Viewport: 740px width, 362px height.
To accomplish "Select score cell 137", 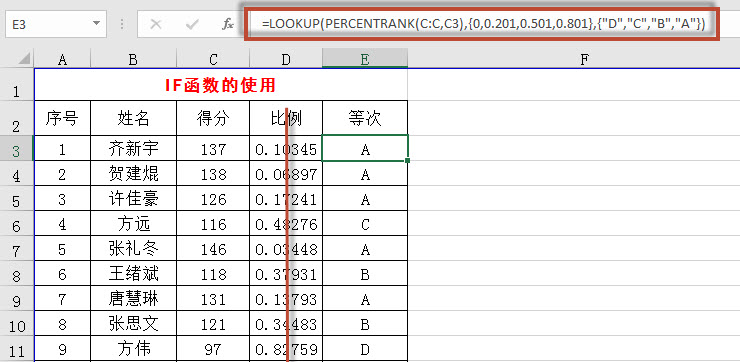I will click(x=213, y=148).
